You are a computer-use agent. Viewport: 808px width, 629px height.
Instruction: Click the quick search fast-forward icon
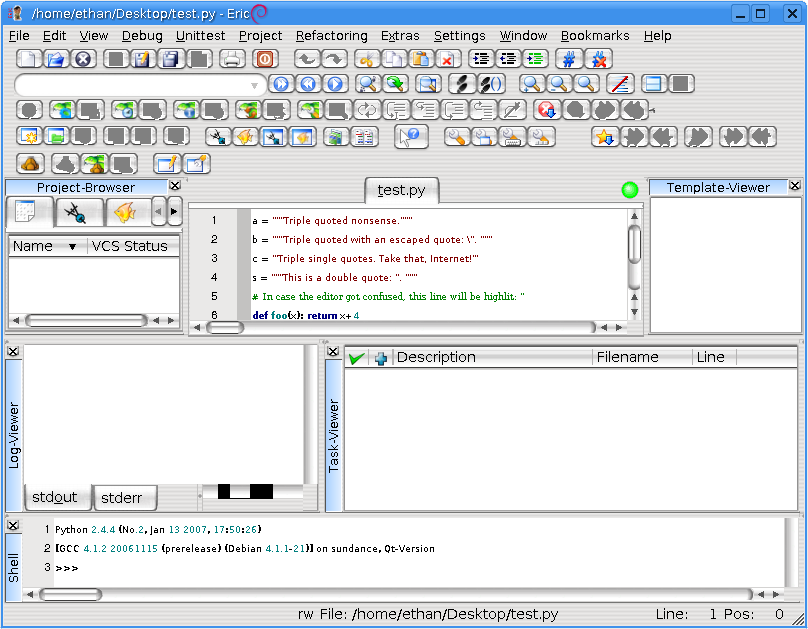281,83
